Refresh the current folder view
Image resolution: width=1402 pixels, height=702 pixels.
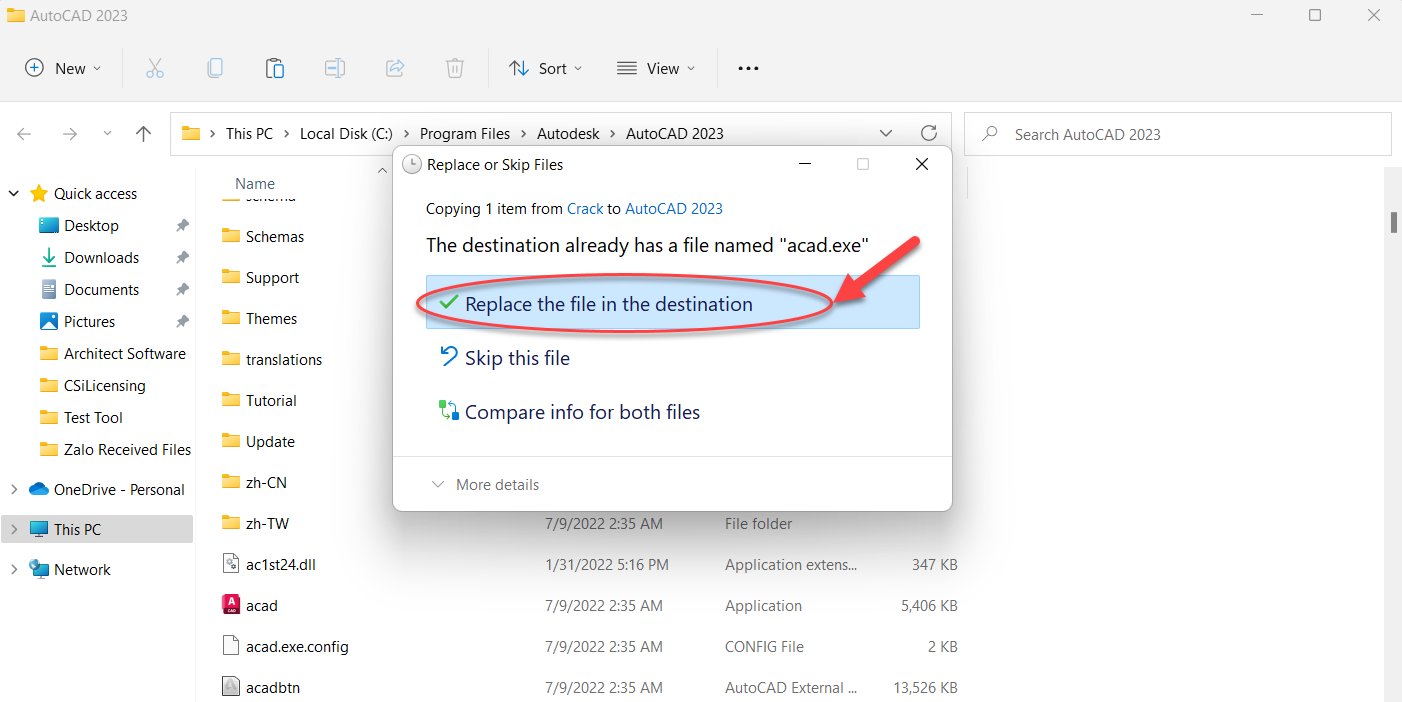pyautogui.click(x=928, y=133)
